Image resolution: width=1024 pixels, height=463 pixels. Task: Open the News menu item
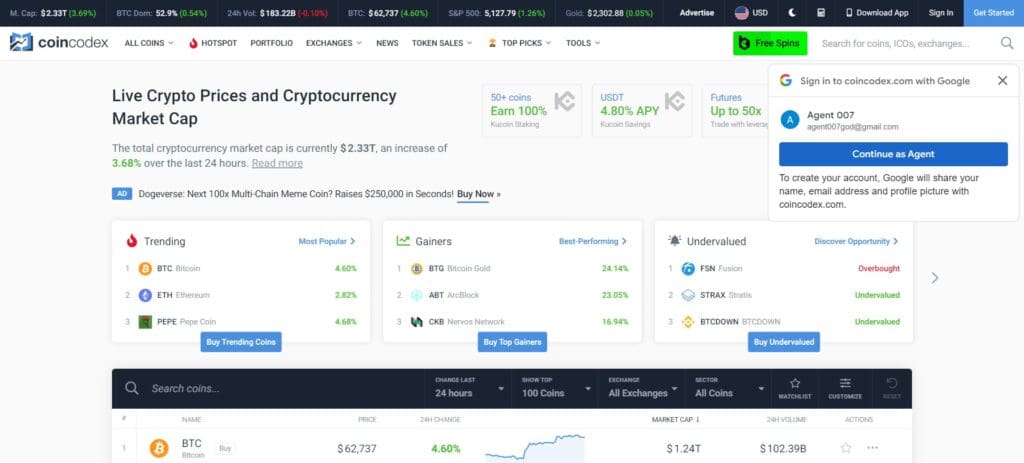[x=387, y=43]
